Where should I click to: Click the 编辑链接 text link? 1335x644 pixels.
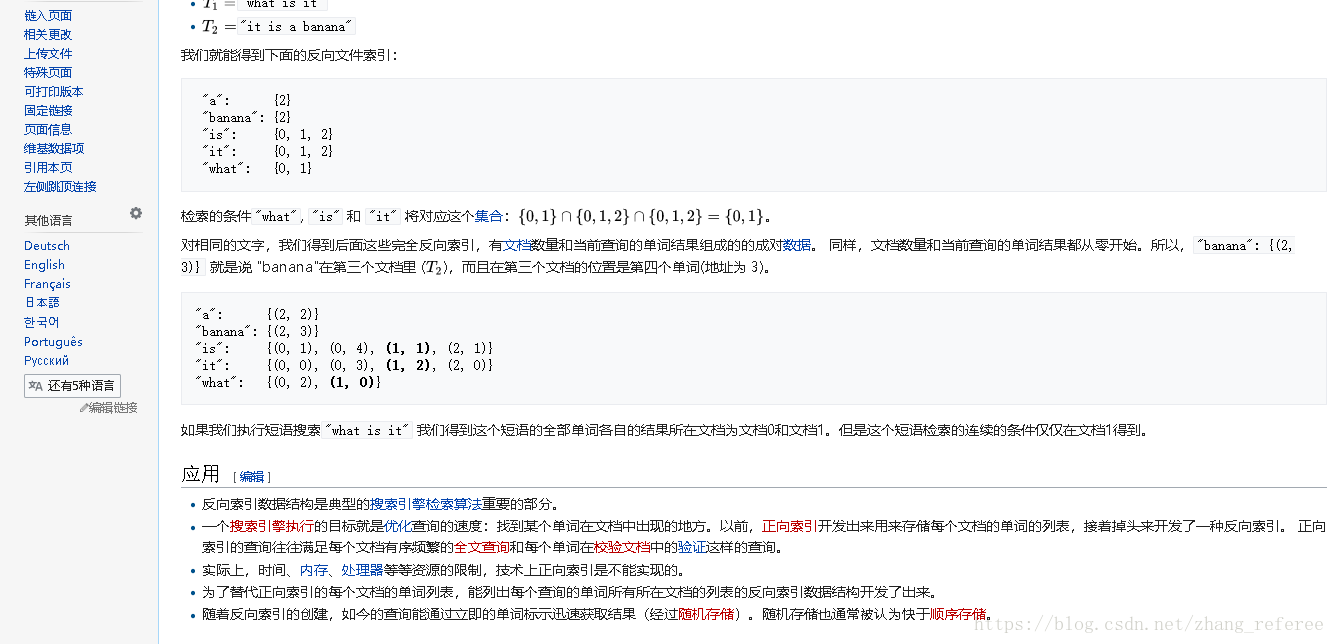(113, 408)
